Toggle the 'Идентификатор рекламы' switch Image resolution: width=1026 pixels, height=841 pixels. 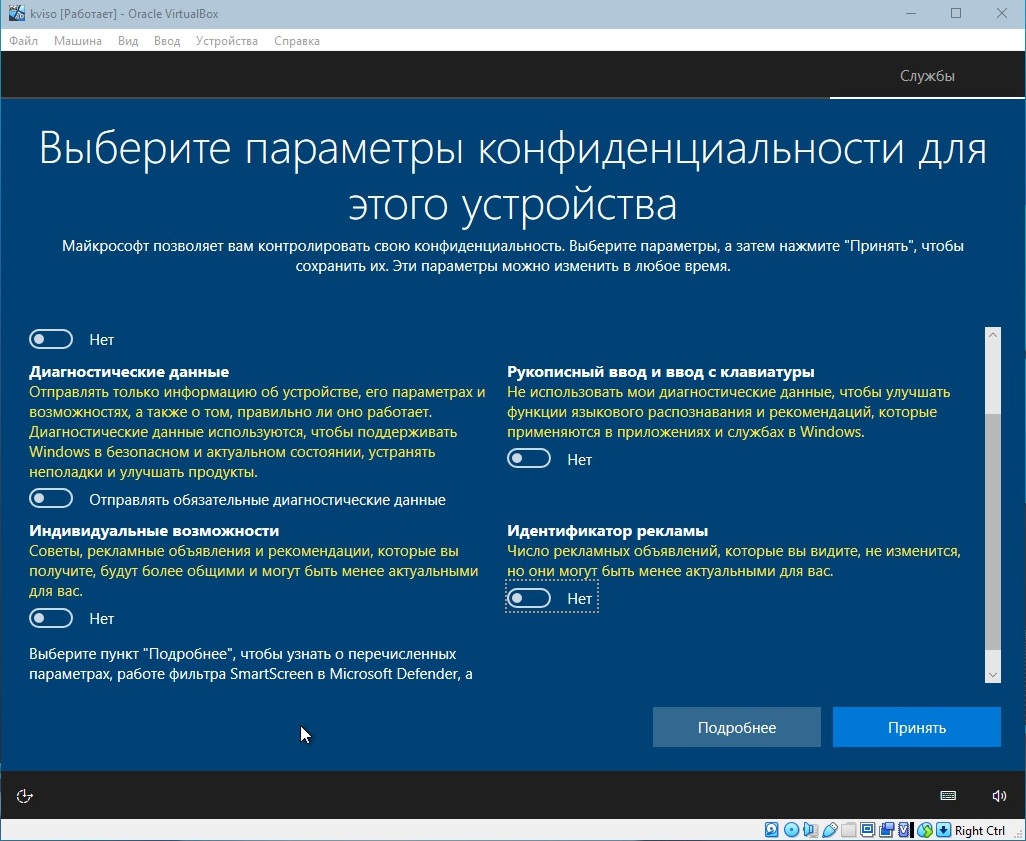coord(529,598)
